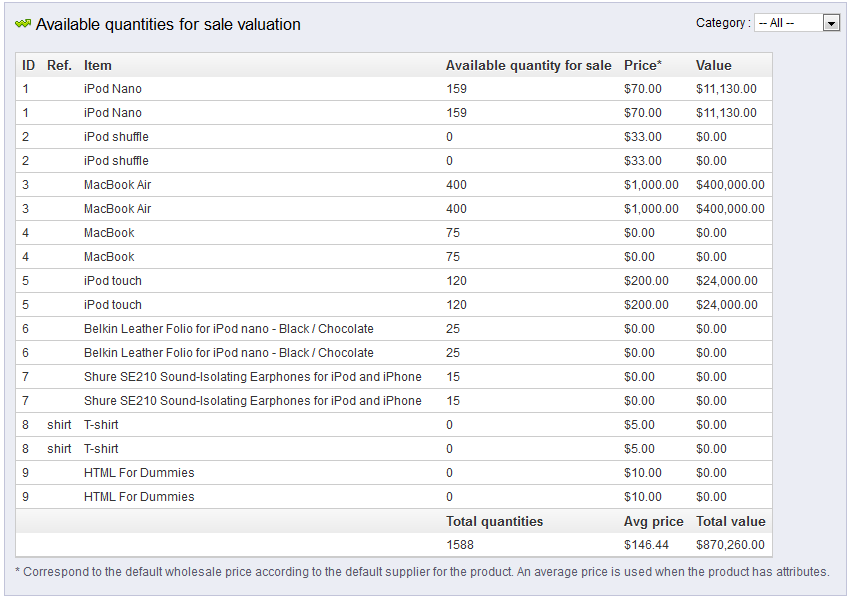Click the 'ID' column header
The image size is (851, 599).
point(28,66)
